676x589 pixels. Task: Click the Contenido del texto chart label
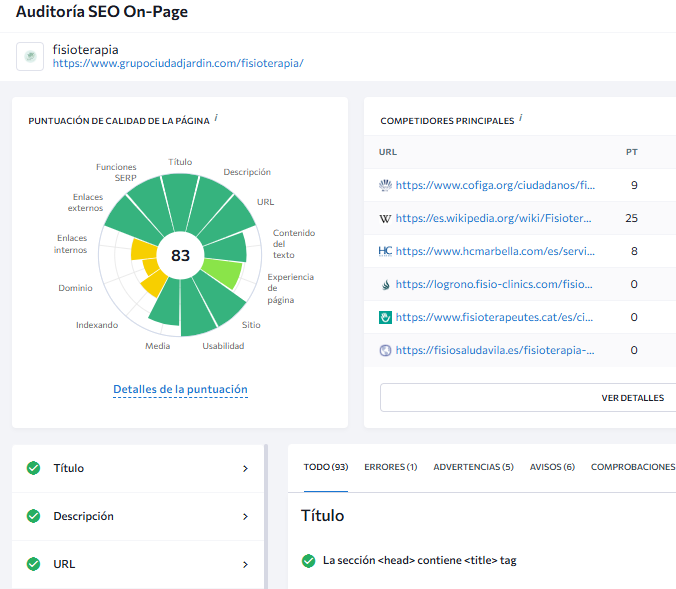coord(294,244)
